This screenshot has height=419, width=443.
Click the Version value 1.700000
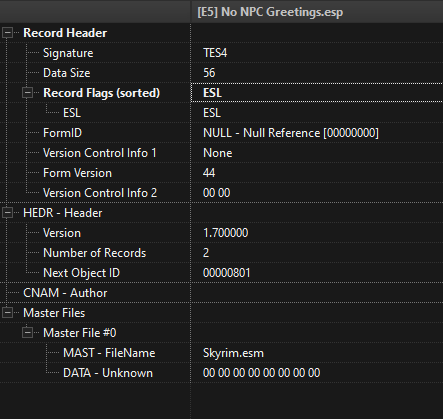tap(226, 233)
